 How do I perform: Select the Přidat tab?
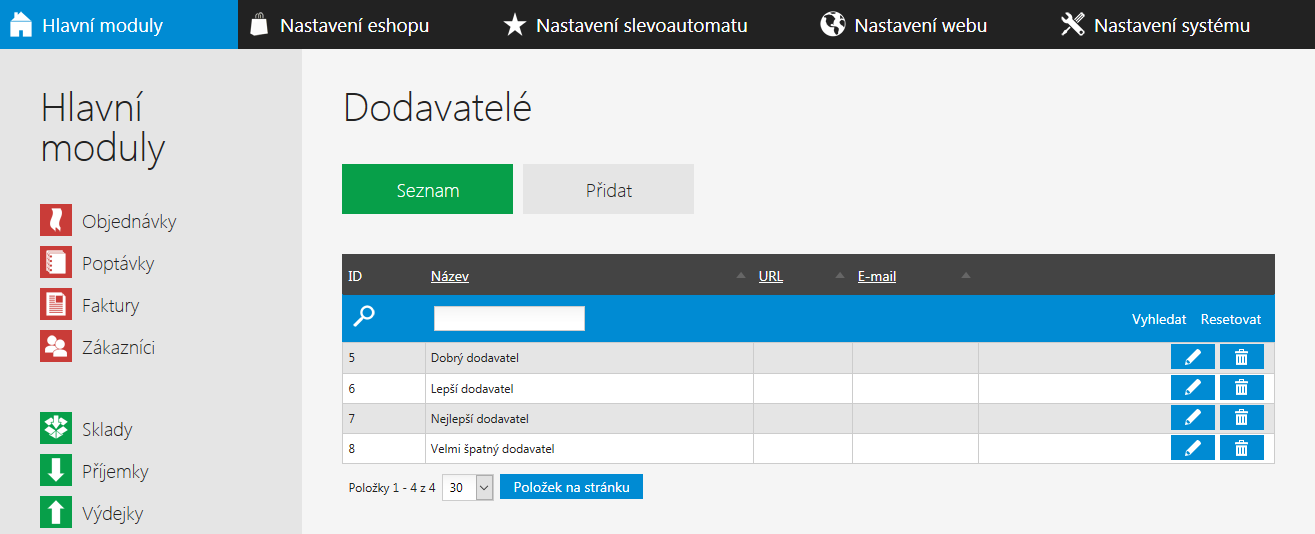click(x=608, y=189)
